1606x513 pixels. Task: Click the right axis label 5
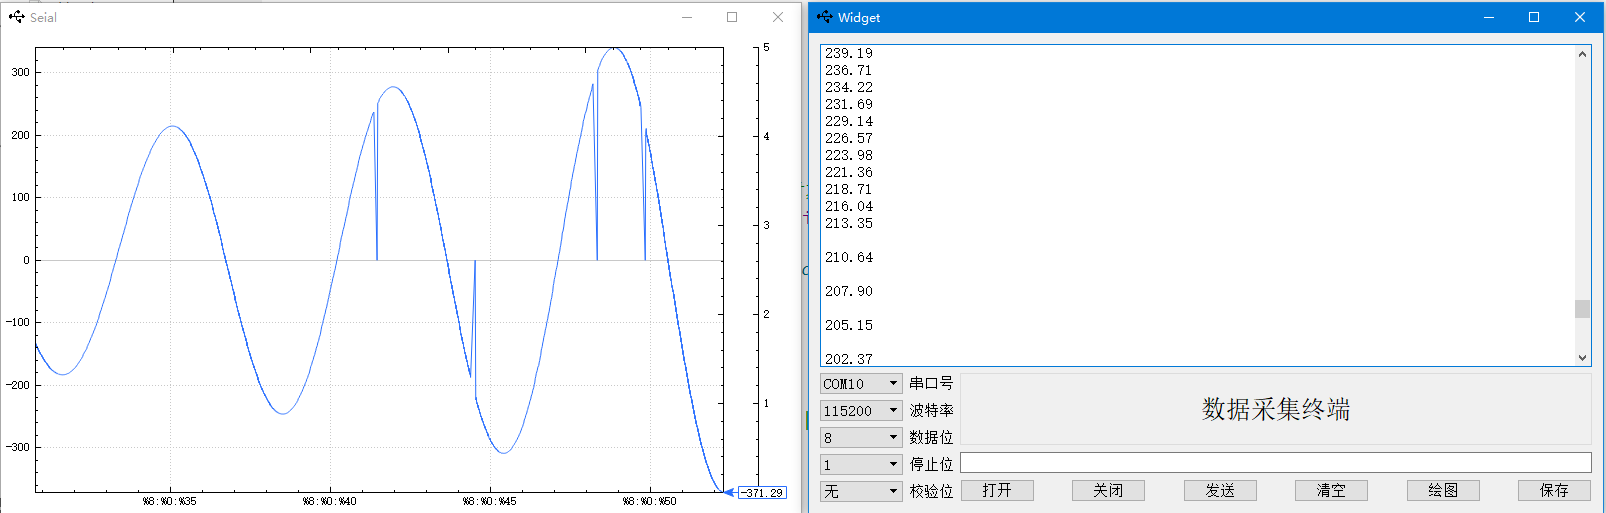coord(767,47)
